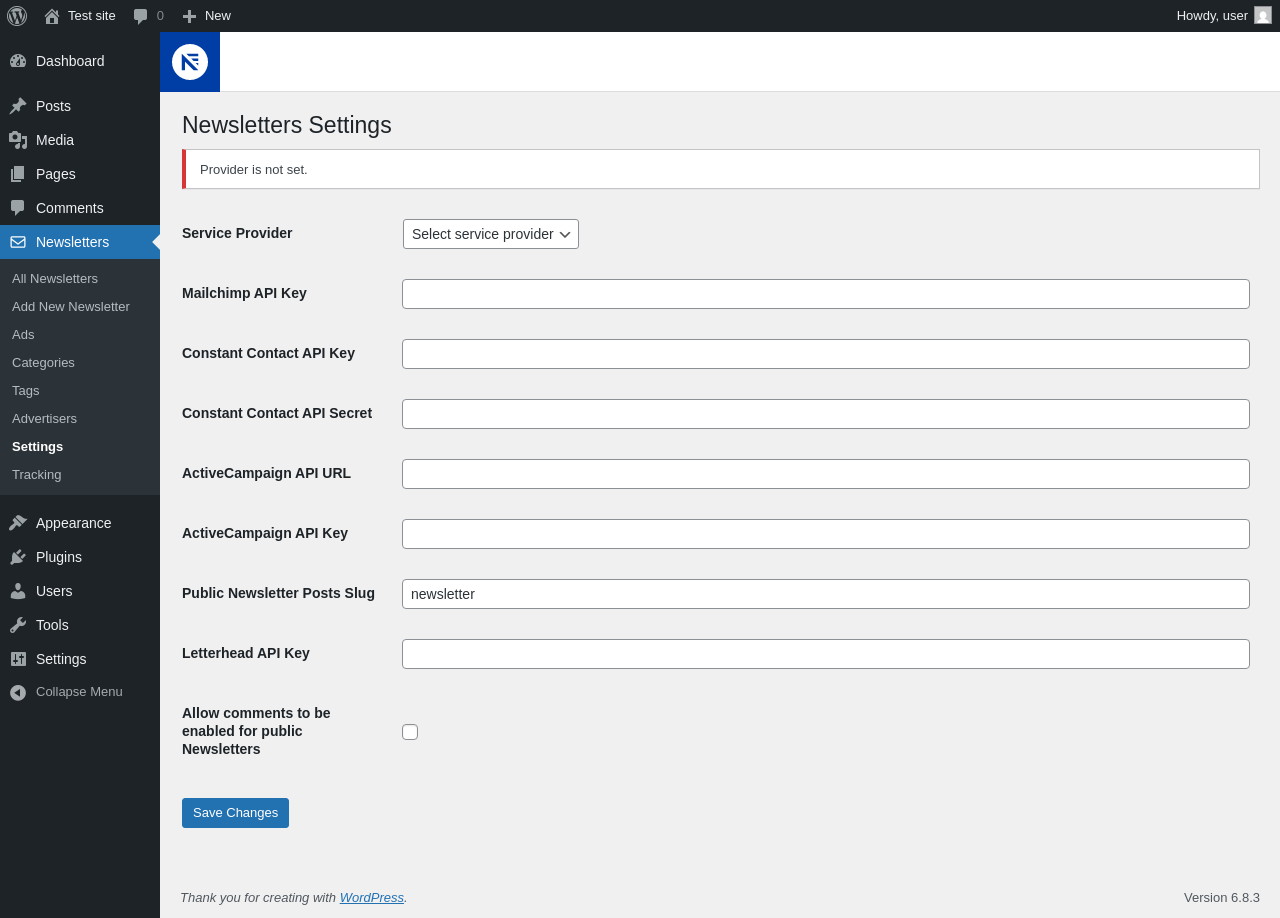The width and height of the screenshot is (1280, 918).
Task: Click the Posts pushpin icon
Action: point(18,106)
